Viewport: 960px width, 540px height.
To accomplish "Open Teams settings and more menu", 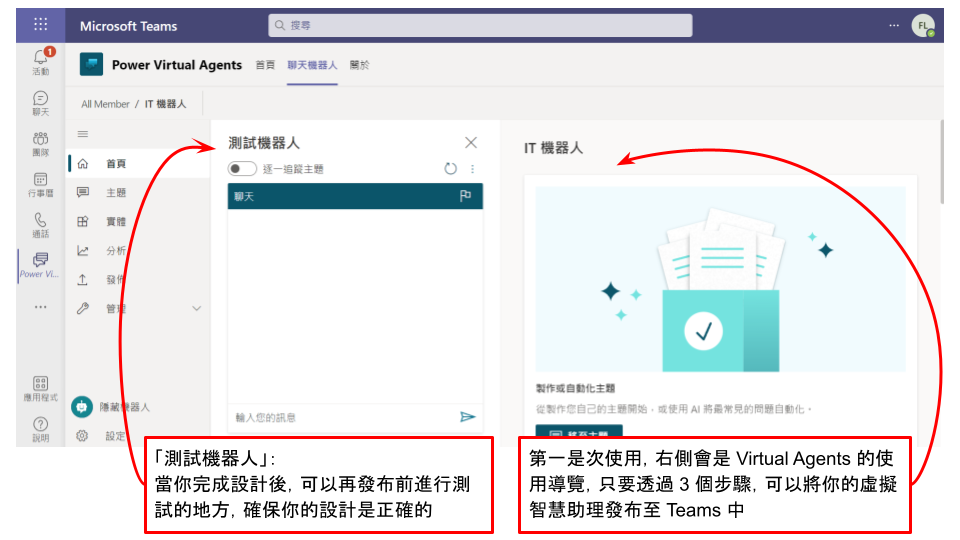I will [x=894, y=25].
